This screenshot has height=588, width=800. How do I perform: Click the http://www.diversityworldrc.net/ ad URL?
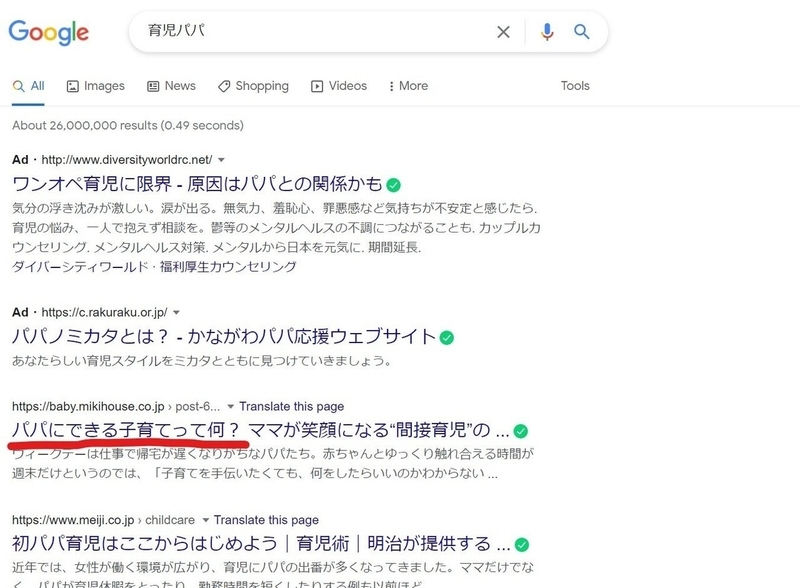pyautogui.click(x=127, y=160)
